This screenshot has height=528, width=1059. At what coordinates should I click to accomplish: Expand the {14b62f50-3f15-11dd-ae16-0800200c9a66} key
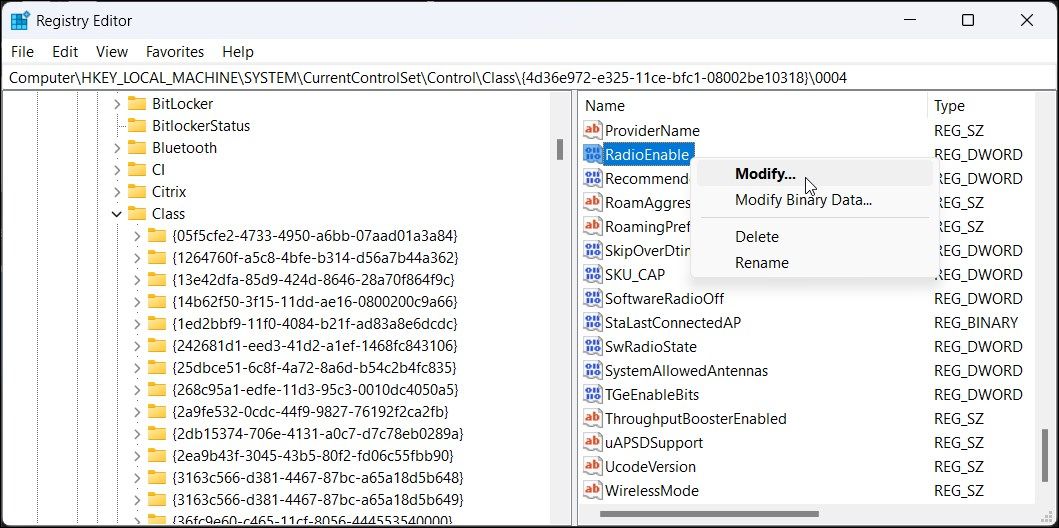click(x=137, y=302)
